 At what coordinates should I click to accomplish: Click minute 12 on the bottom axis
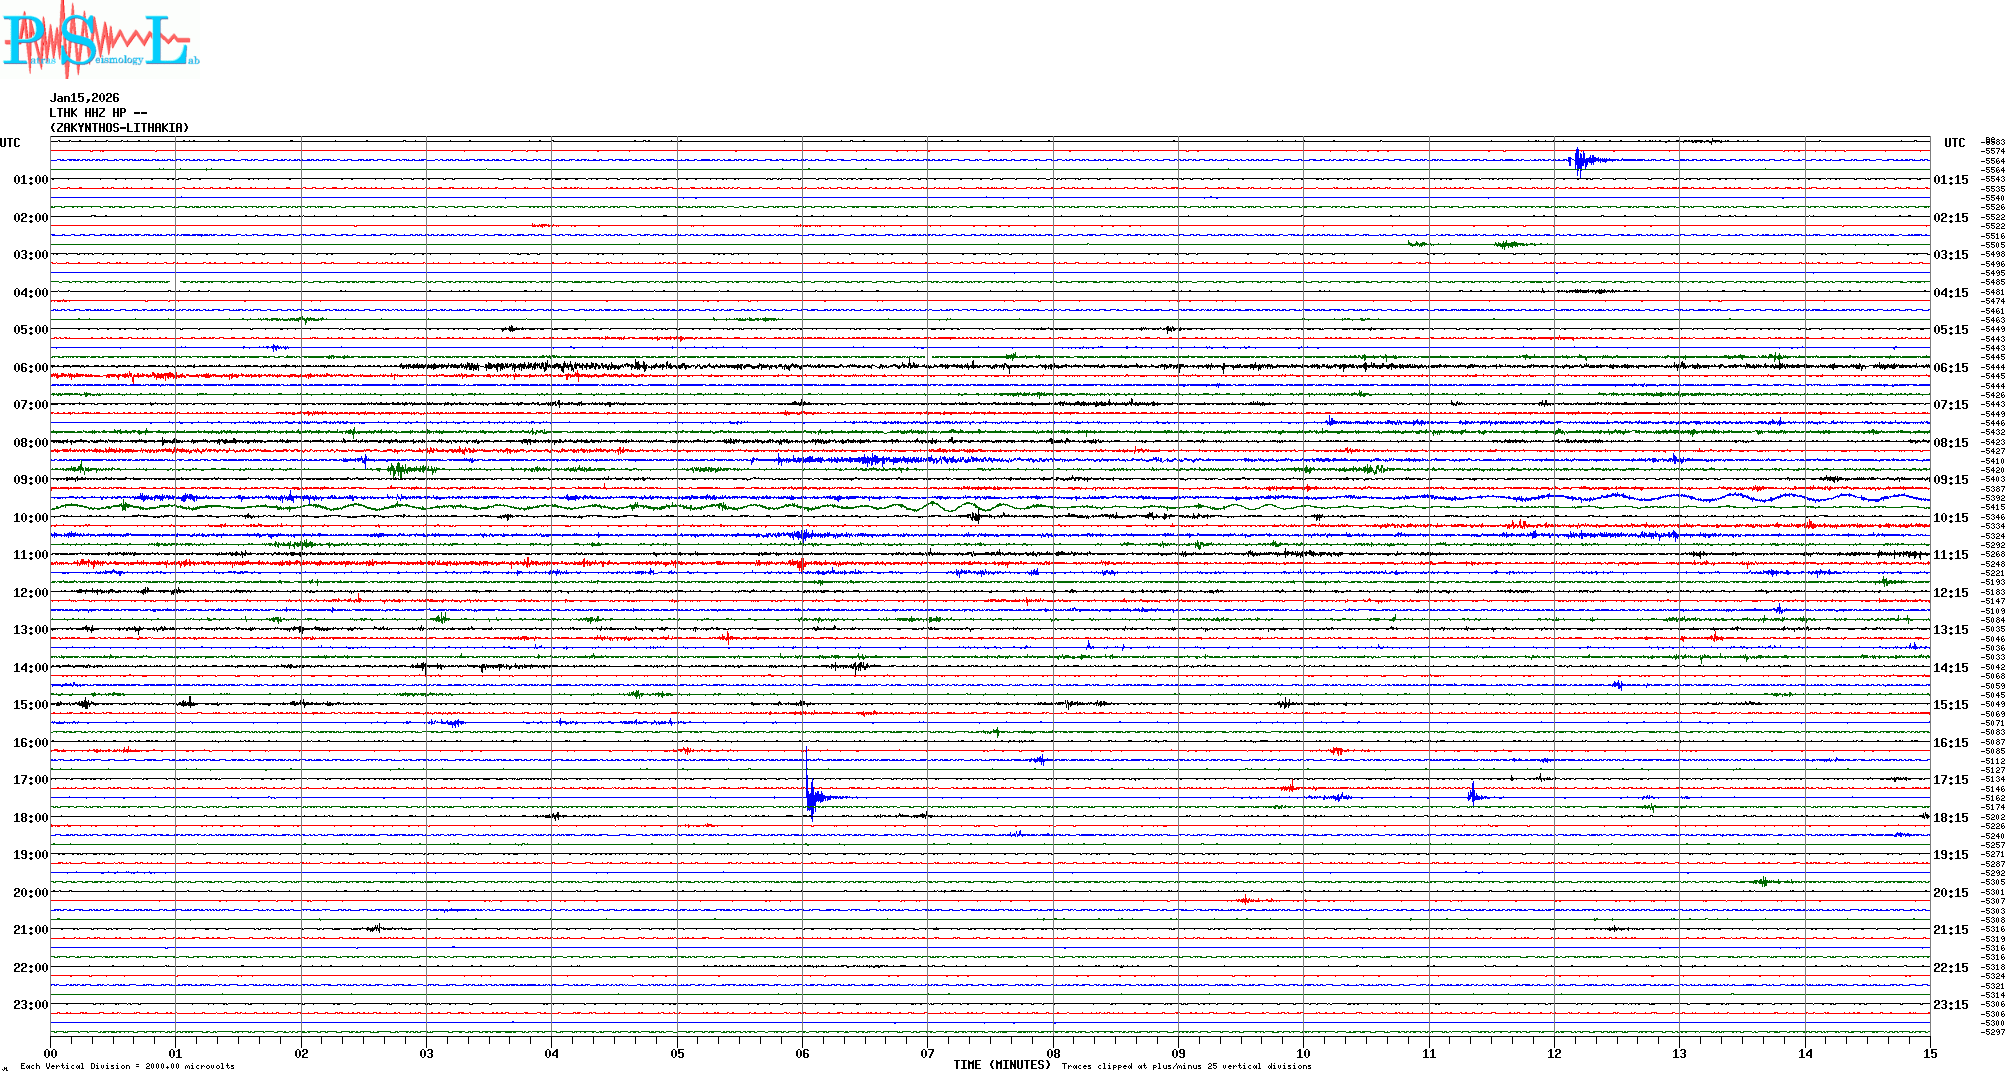tap(1554, 1053)
